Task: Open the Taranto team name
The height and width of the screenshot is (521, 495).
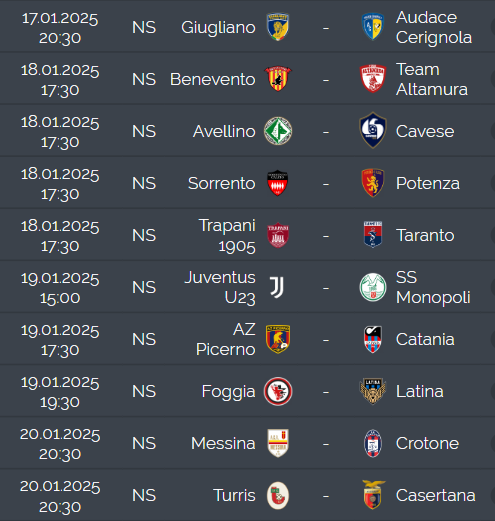Action: tap(425, 235)
